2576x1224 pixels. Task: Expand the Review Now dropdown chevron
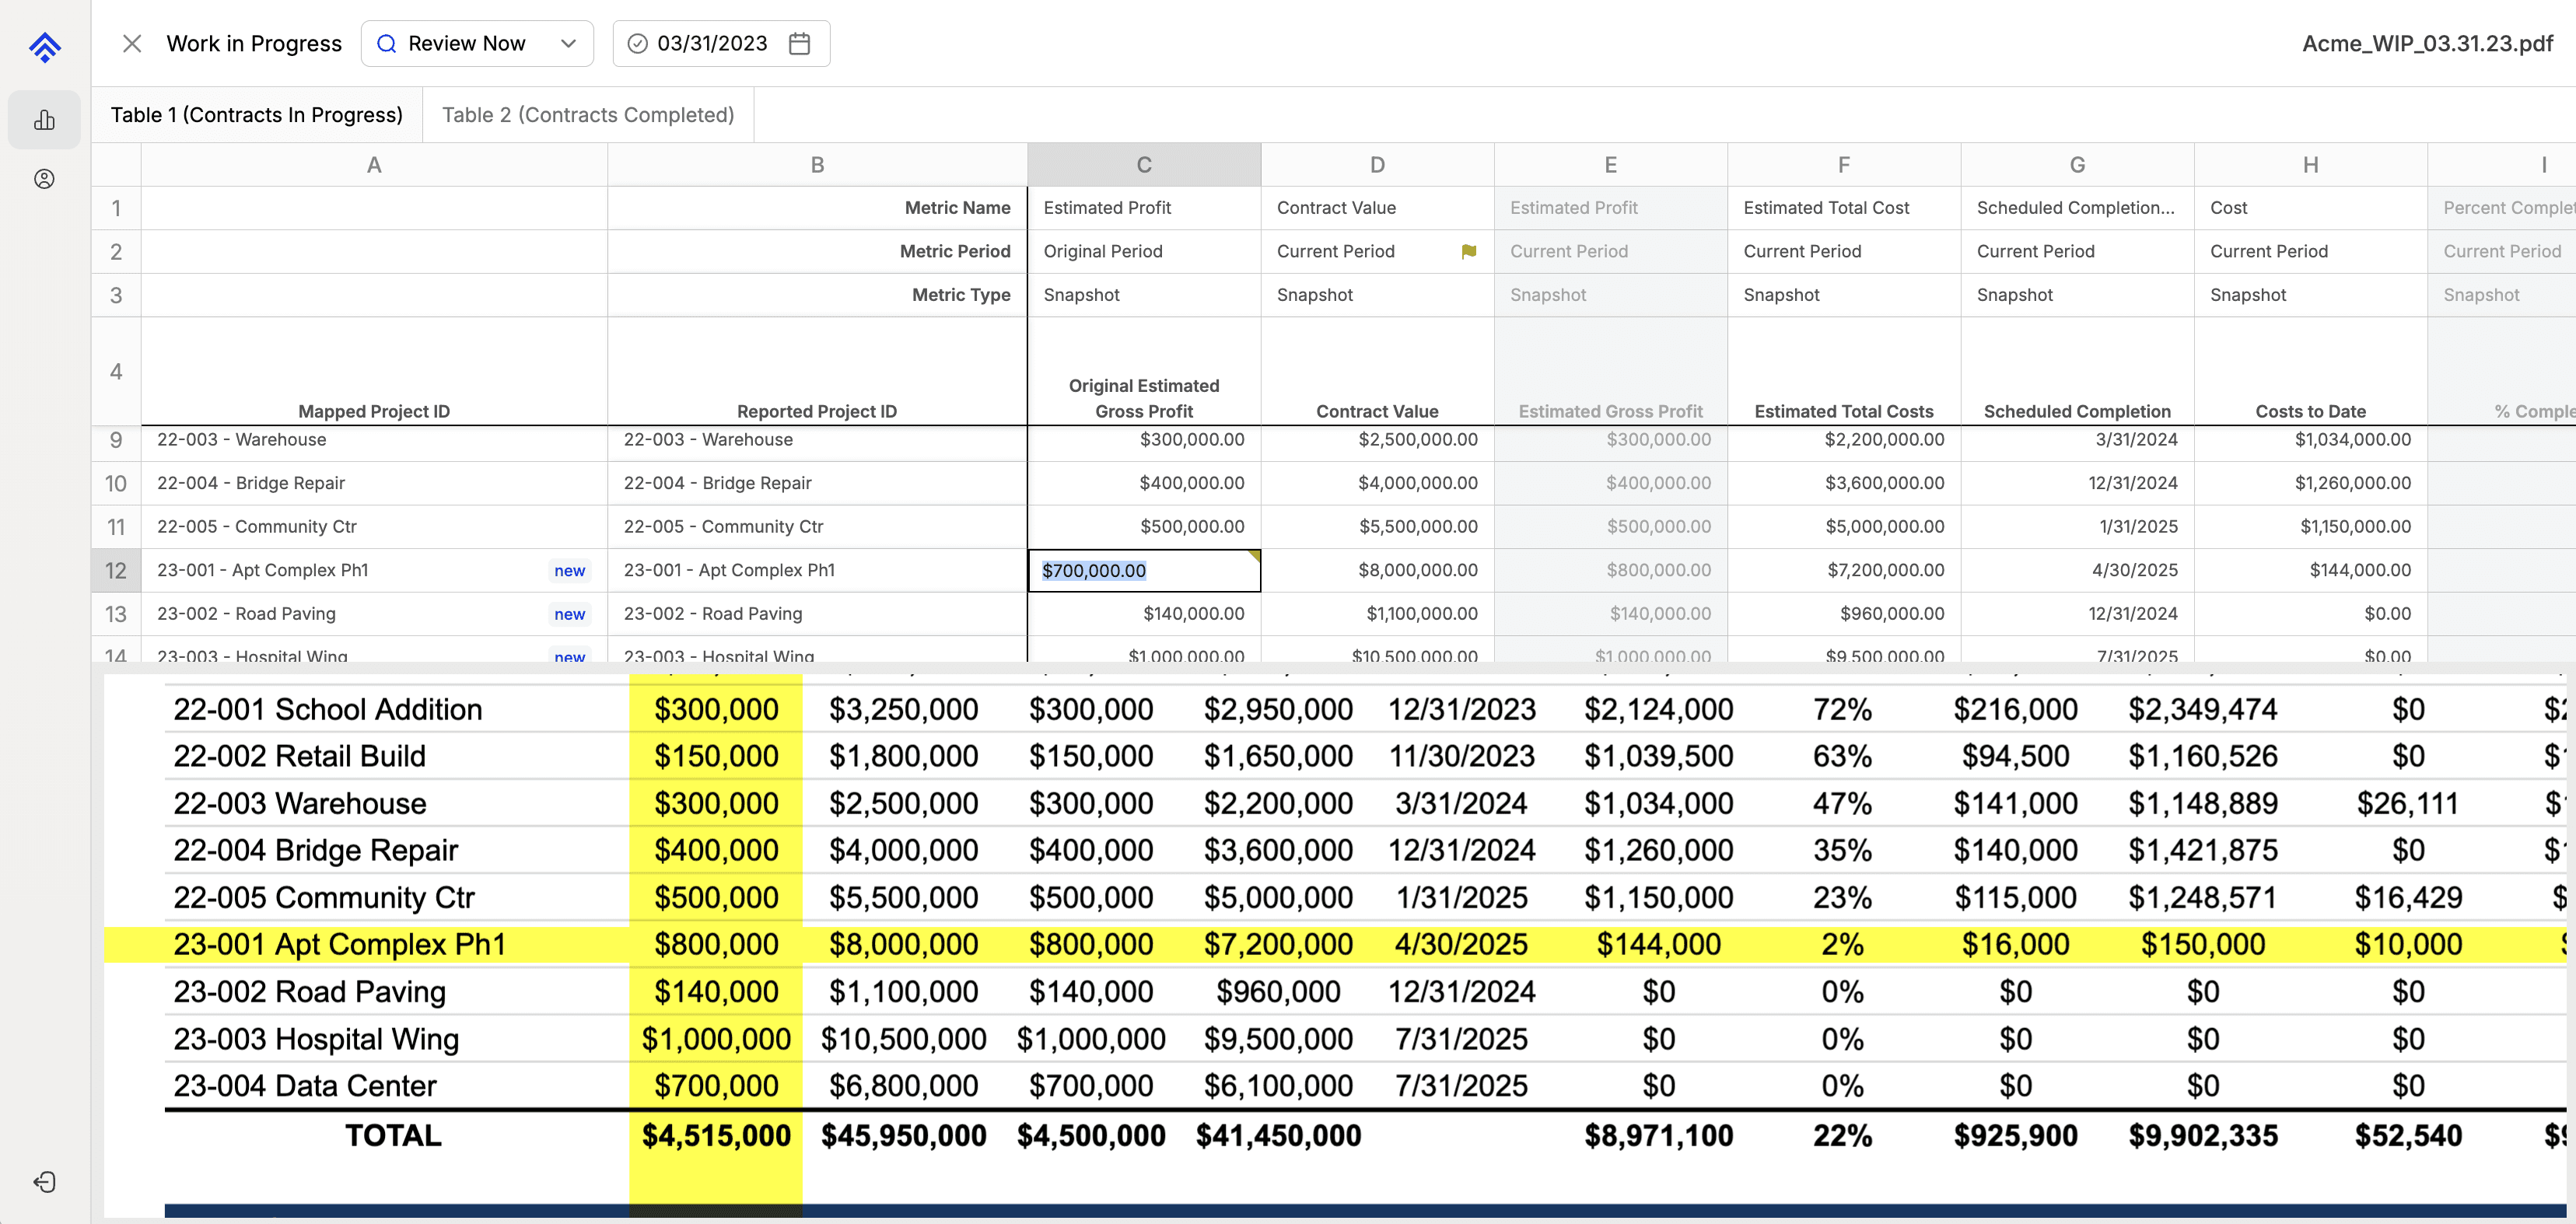coord(568,44)
